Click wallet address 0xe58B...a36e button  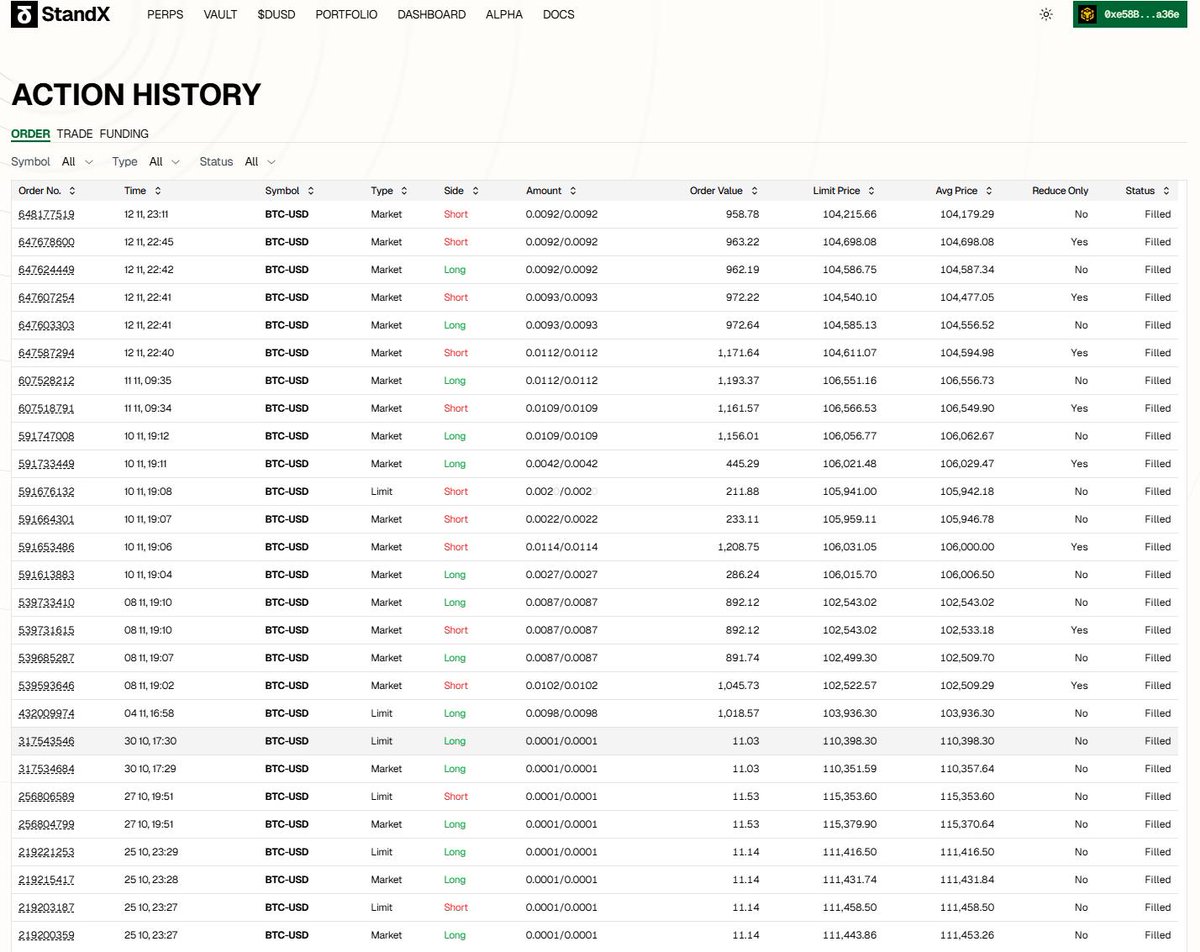click(1130, 15)
